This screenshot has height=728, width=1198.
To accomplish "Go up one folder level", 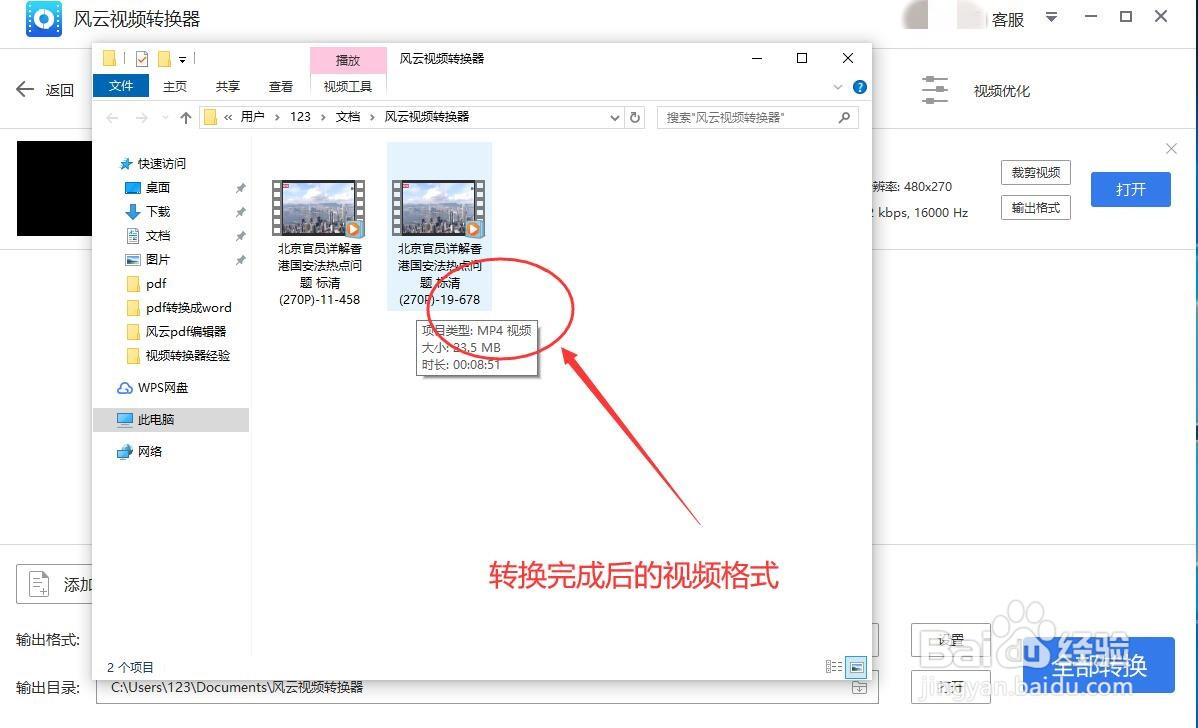I will tap(186, 118).
